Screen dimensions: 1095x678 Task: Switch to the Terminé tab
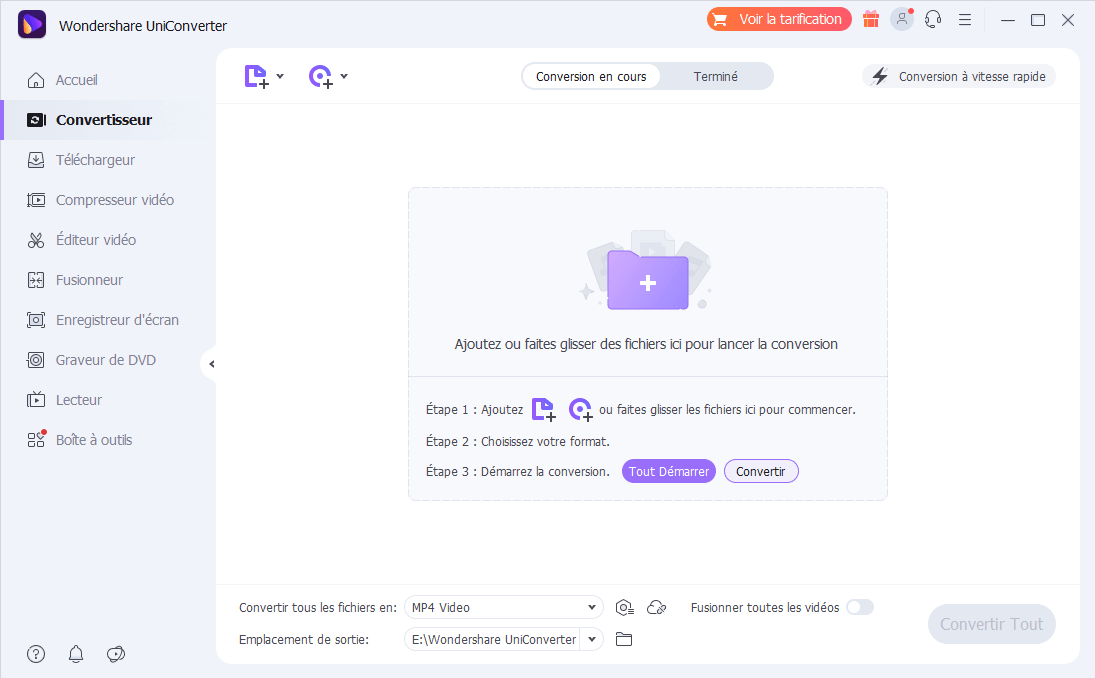[715, 77]
